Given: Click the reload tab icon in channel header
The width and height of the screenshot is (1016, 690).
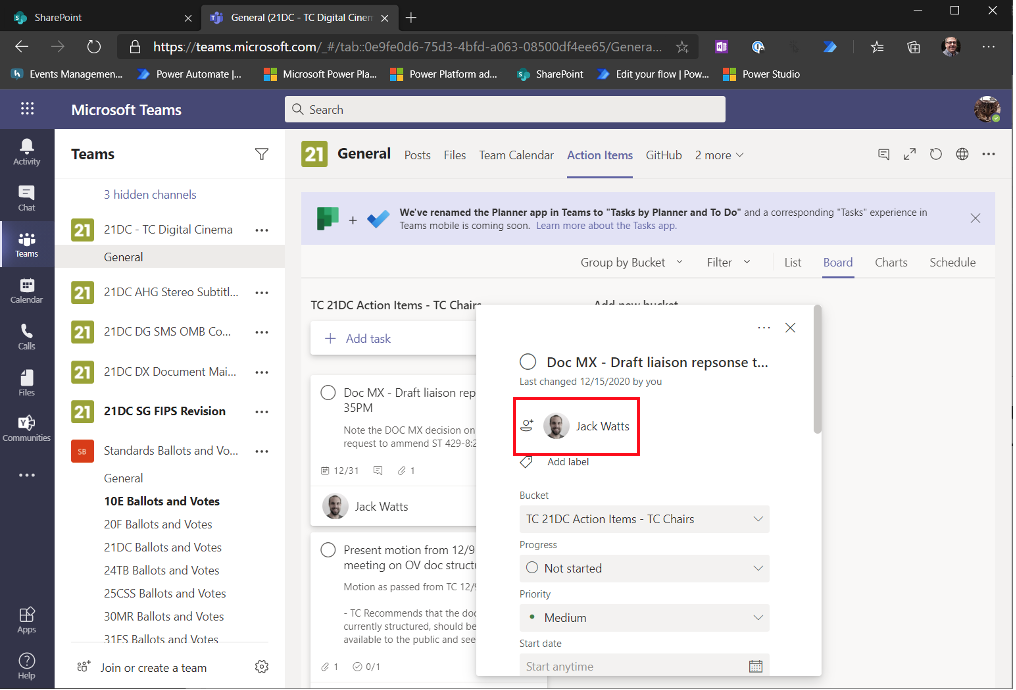Looking at the screenshot, I should point(936,155).
